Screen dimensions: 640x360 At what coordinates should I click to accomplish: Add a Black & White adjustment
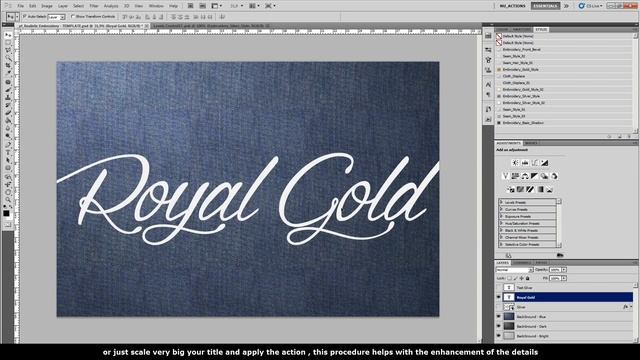point(535,176)
